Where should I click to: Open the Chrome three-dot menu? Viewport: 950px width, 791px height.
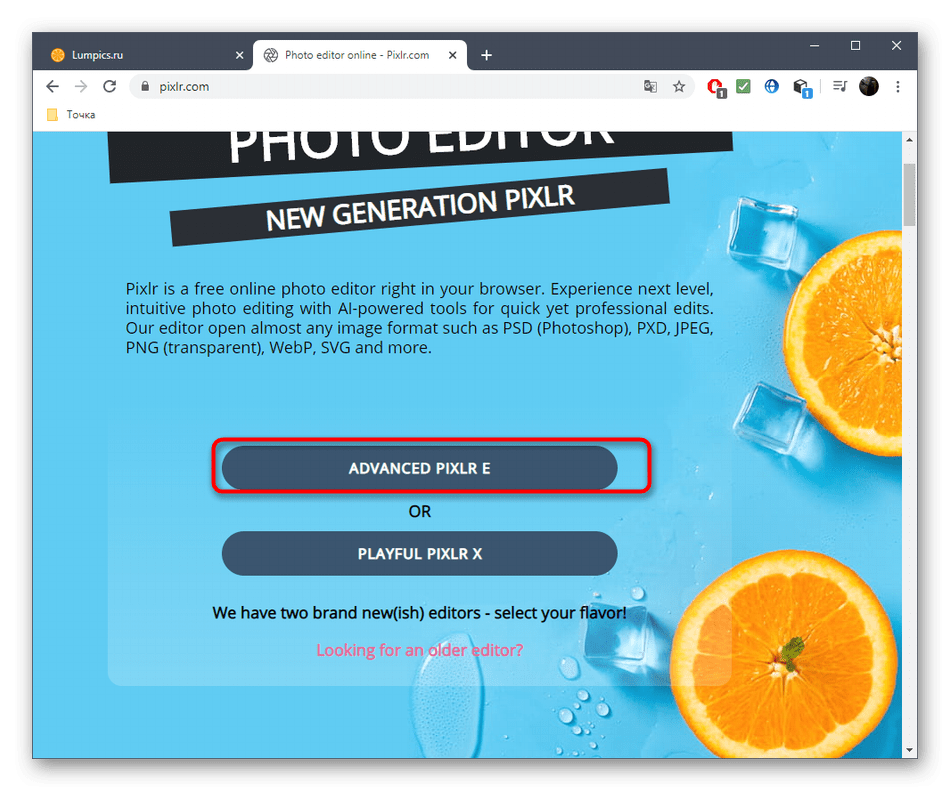pyautogui.click(x=897, y=87)
